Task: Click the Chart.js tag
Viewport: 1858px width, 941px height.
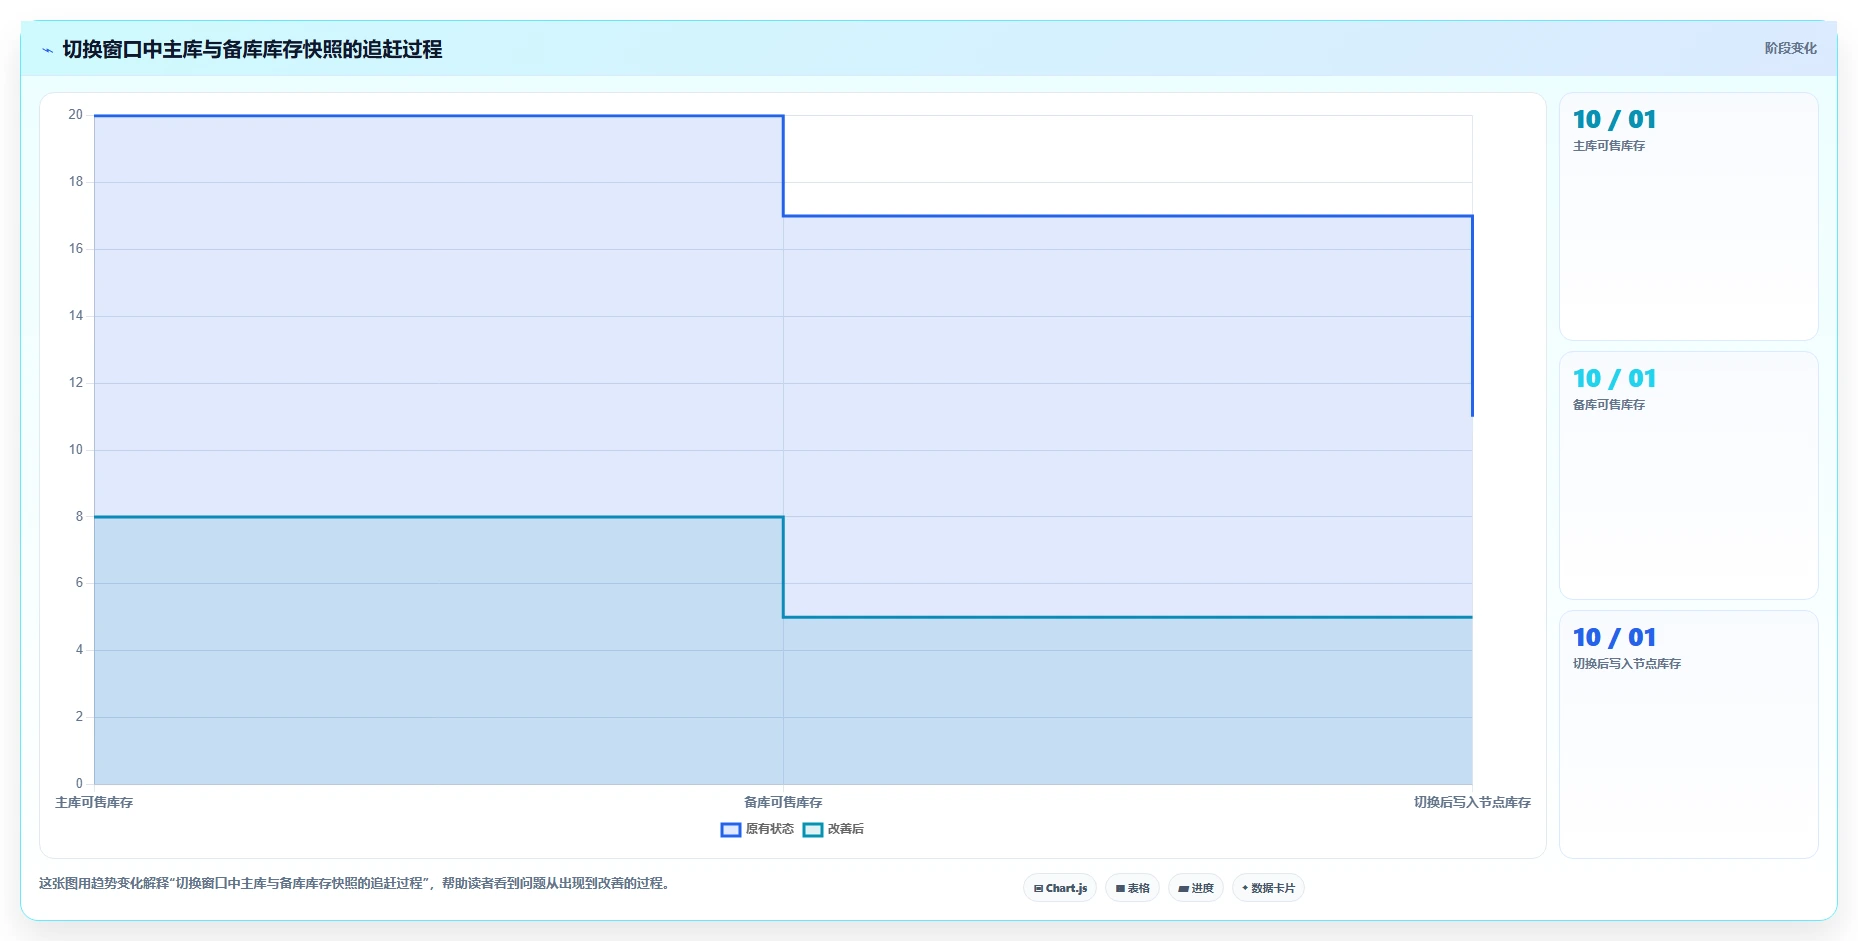Action: 1060,888
